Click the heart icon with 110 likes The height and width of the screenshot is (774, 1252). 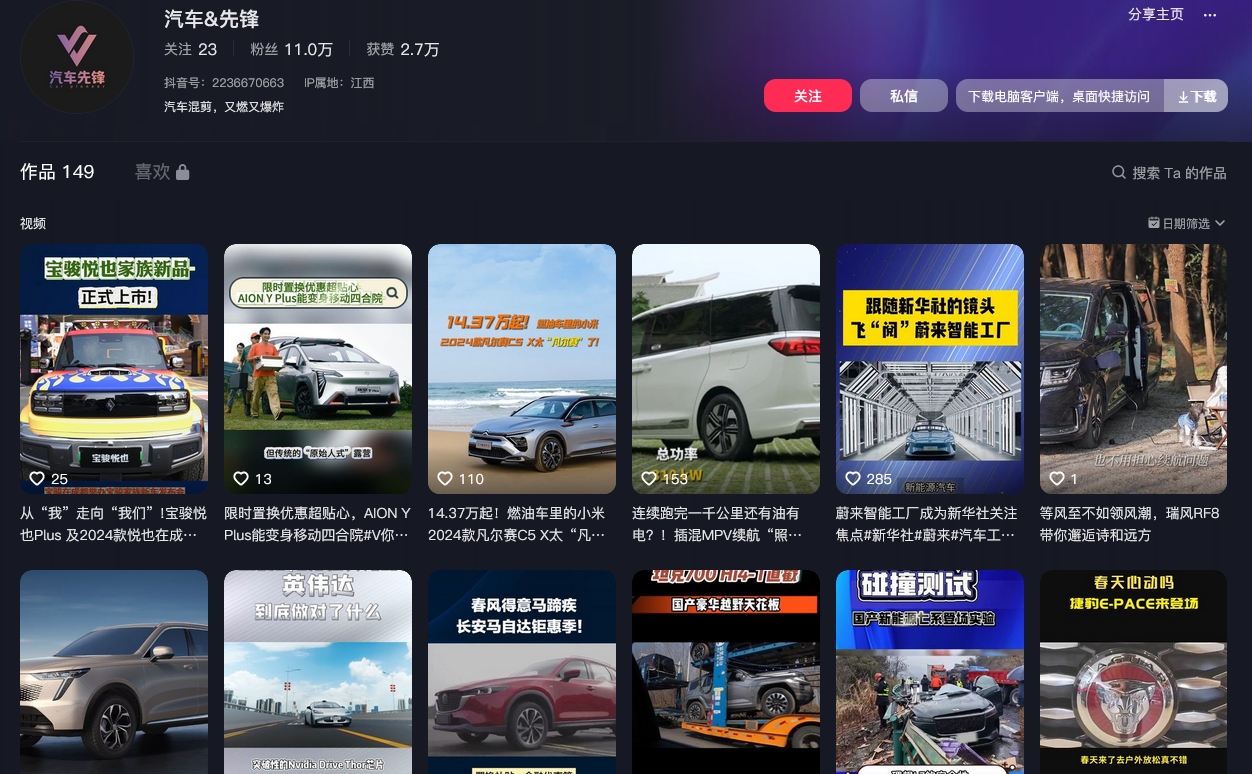(x=445, y=479)
